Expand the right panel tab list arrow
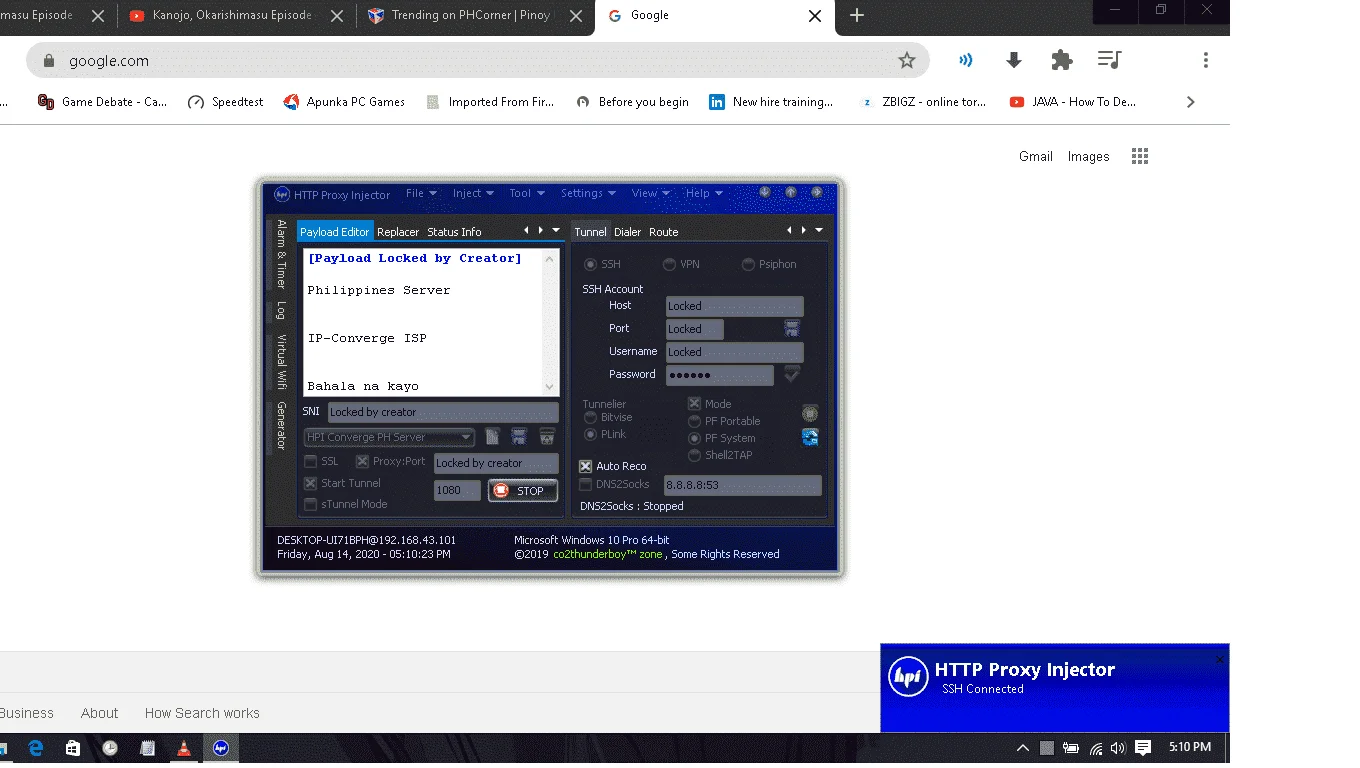The image size is (1360, 768). click(x=819, y=230)
